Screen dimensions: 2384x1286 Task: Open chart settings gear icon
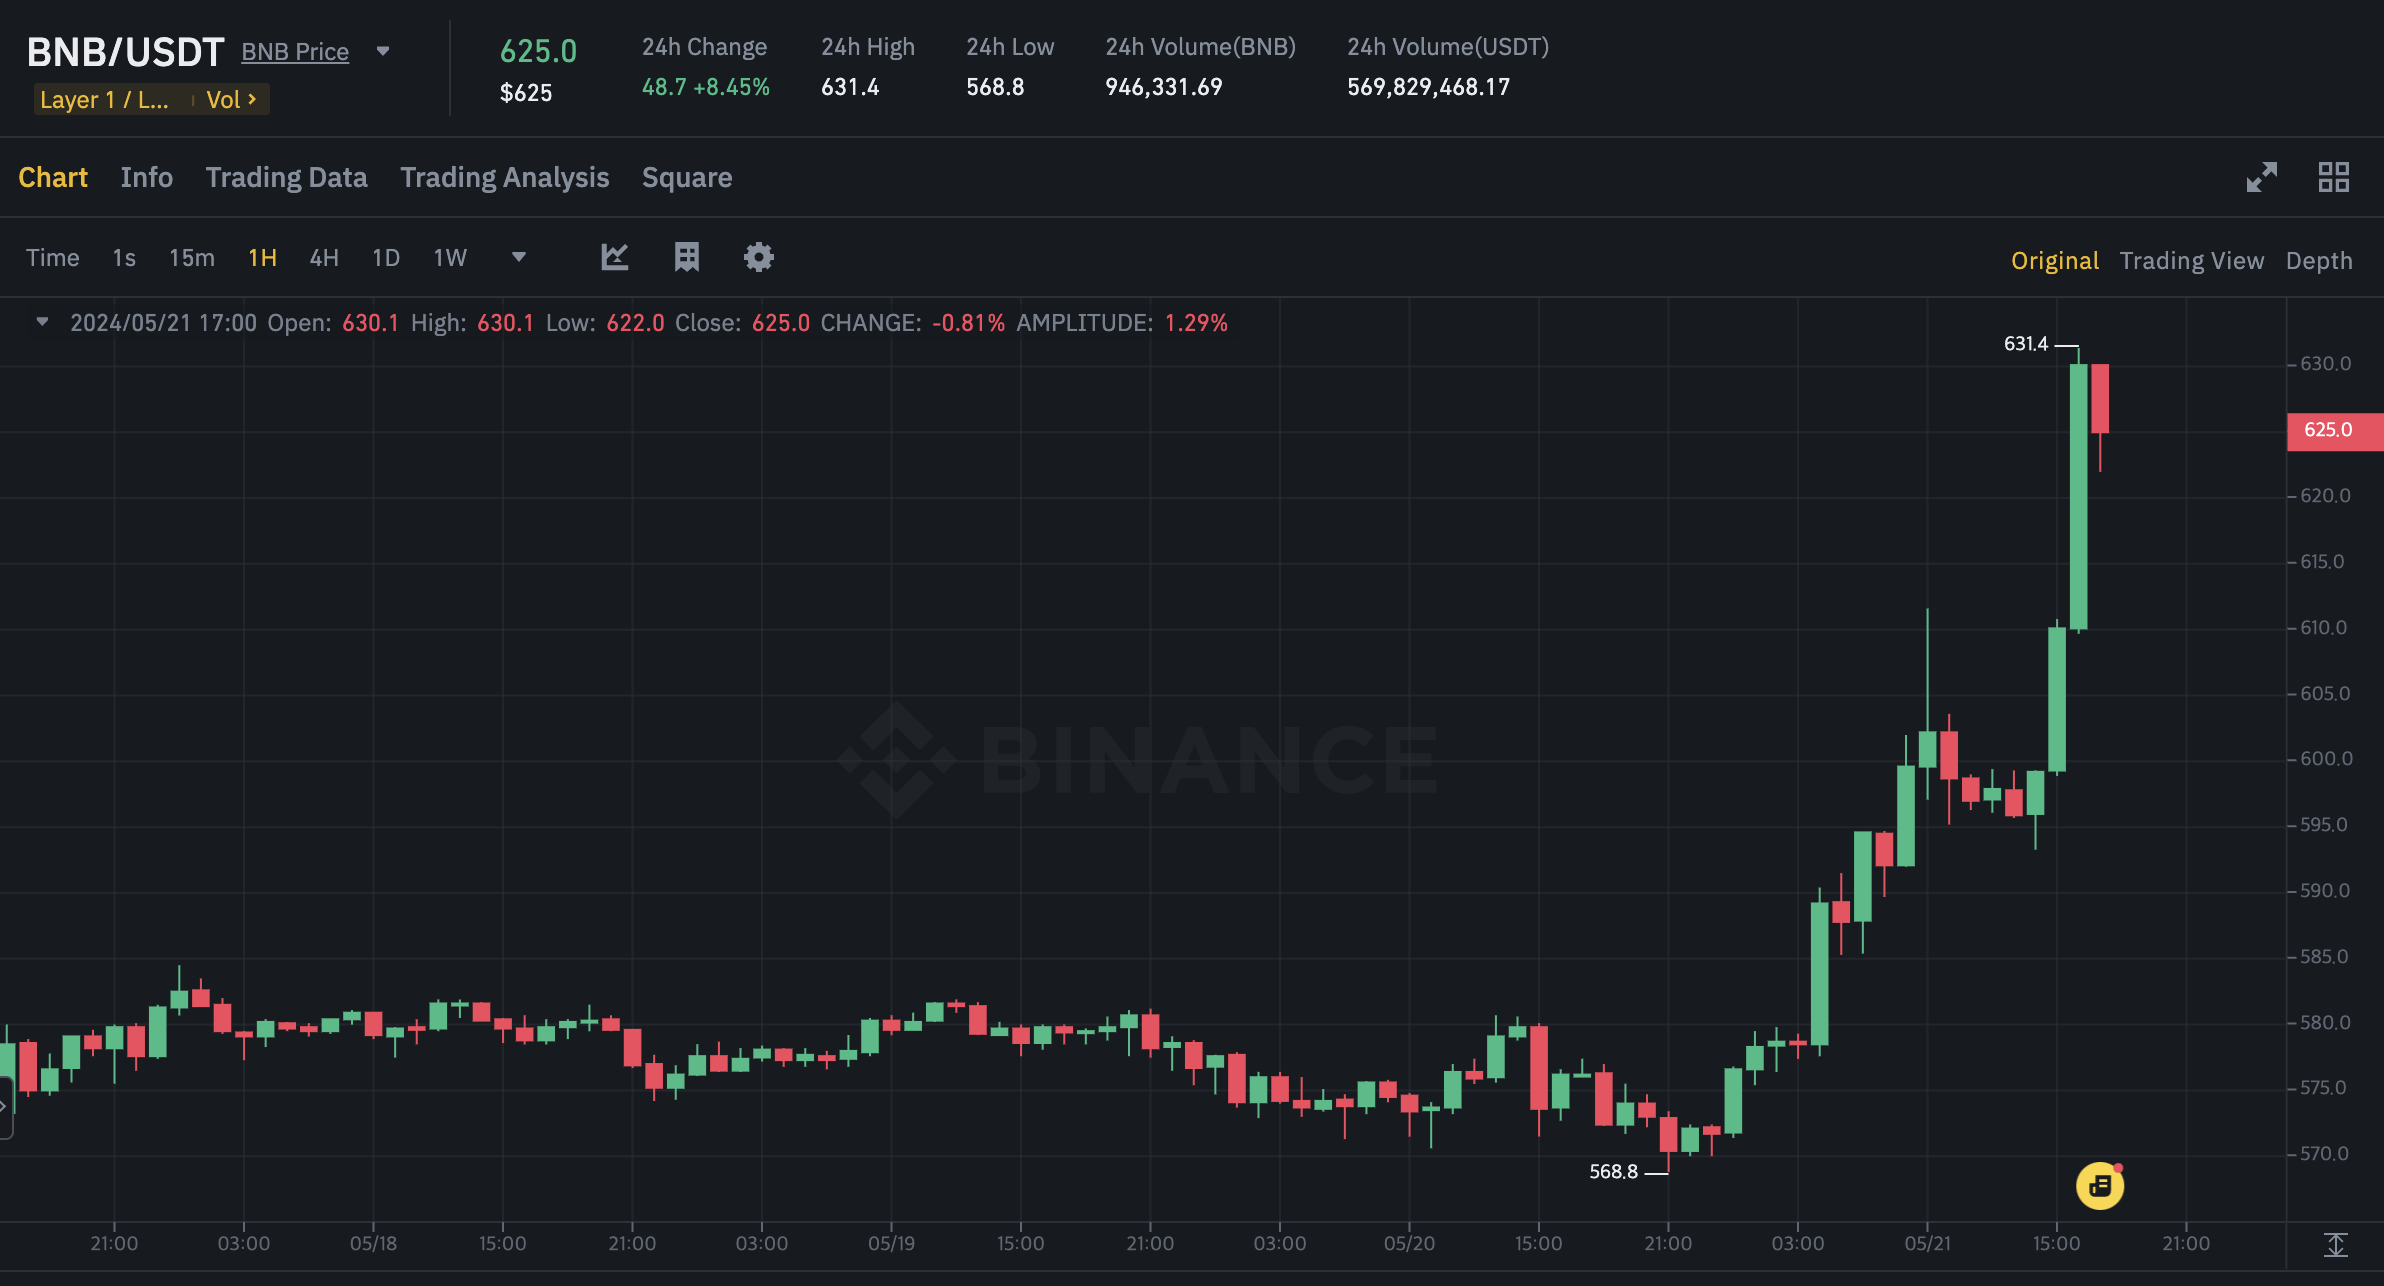[758, 257]
